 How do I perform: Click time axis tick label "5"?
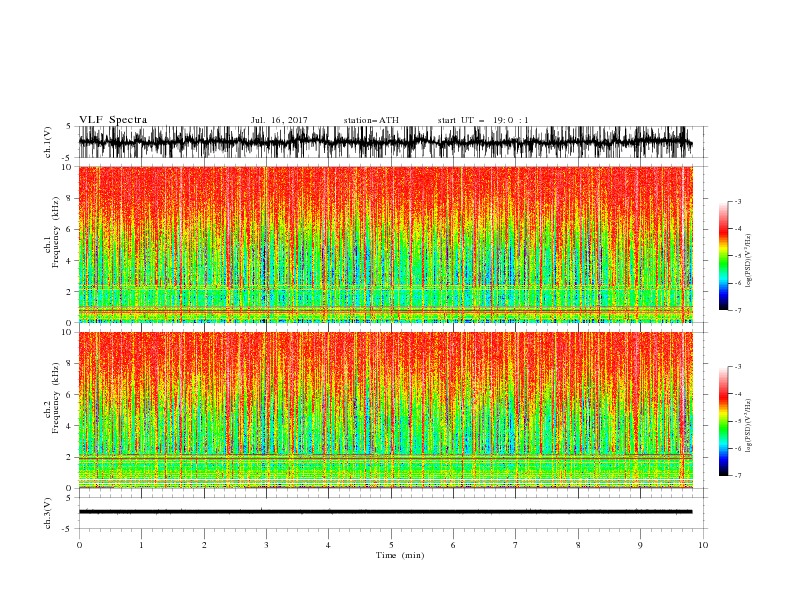click(391, 545)
